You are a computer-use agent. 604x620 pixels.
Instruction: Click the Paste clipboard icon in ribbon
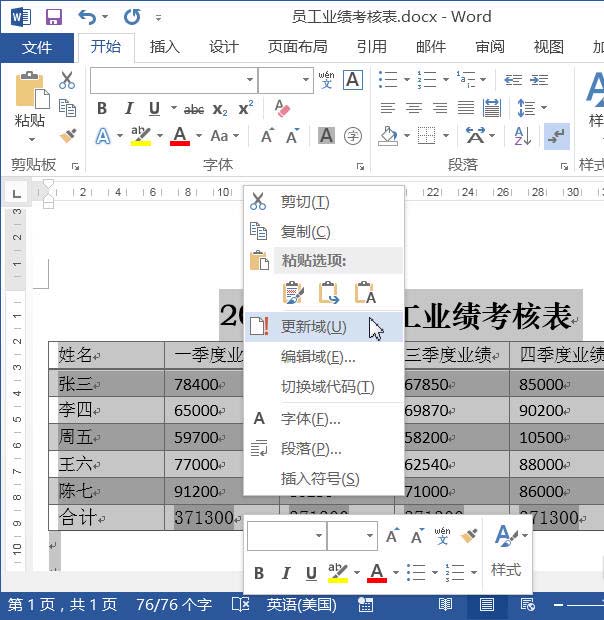click(x=30, y=100)
